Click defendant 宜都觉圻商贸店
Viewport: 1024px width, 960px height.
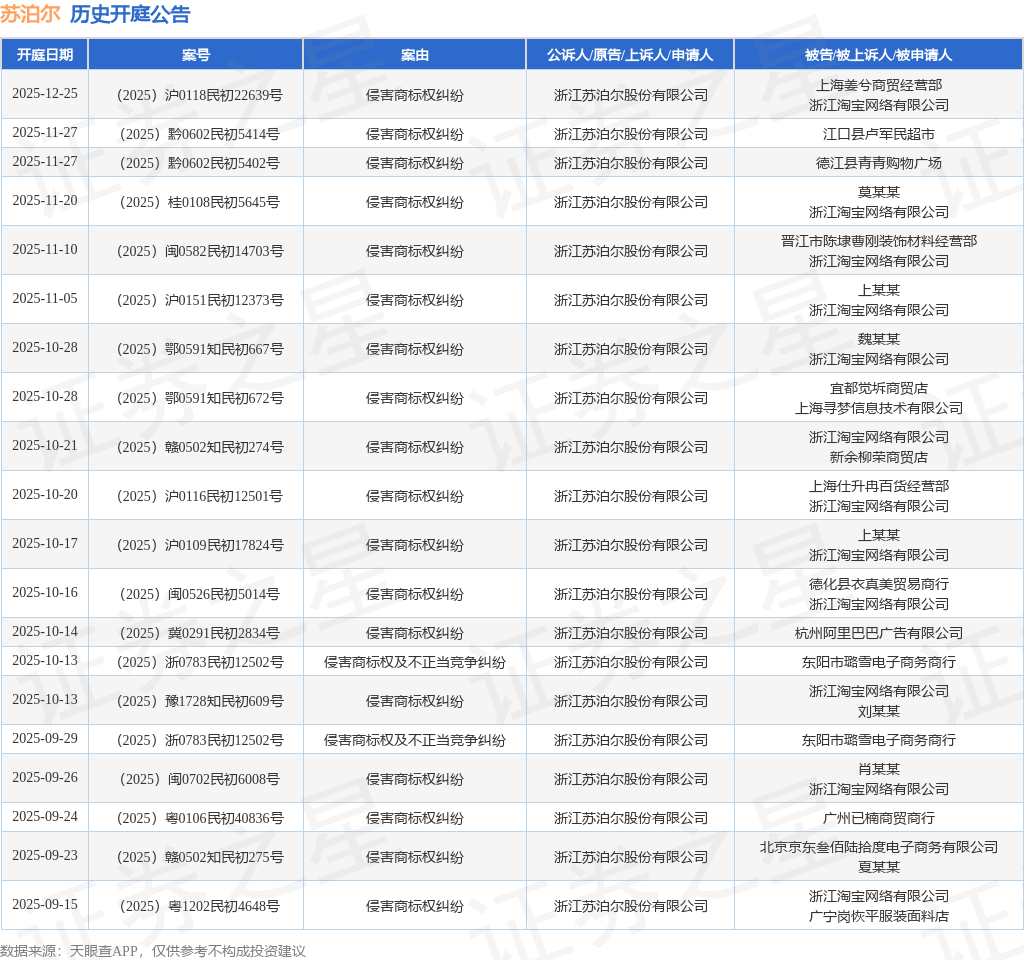(x=879, y=388)
